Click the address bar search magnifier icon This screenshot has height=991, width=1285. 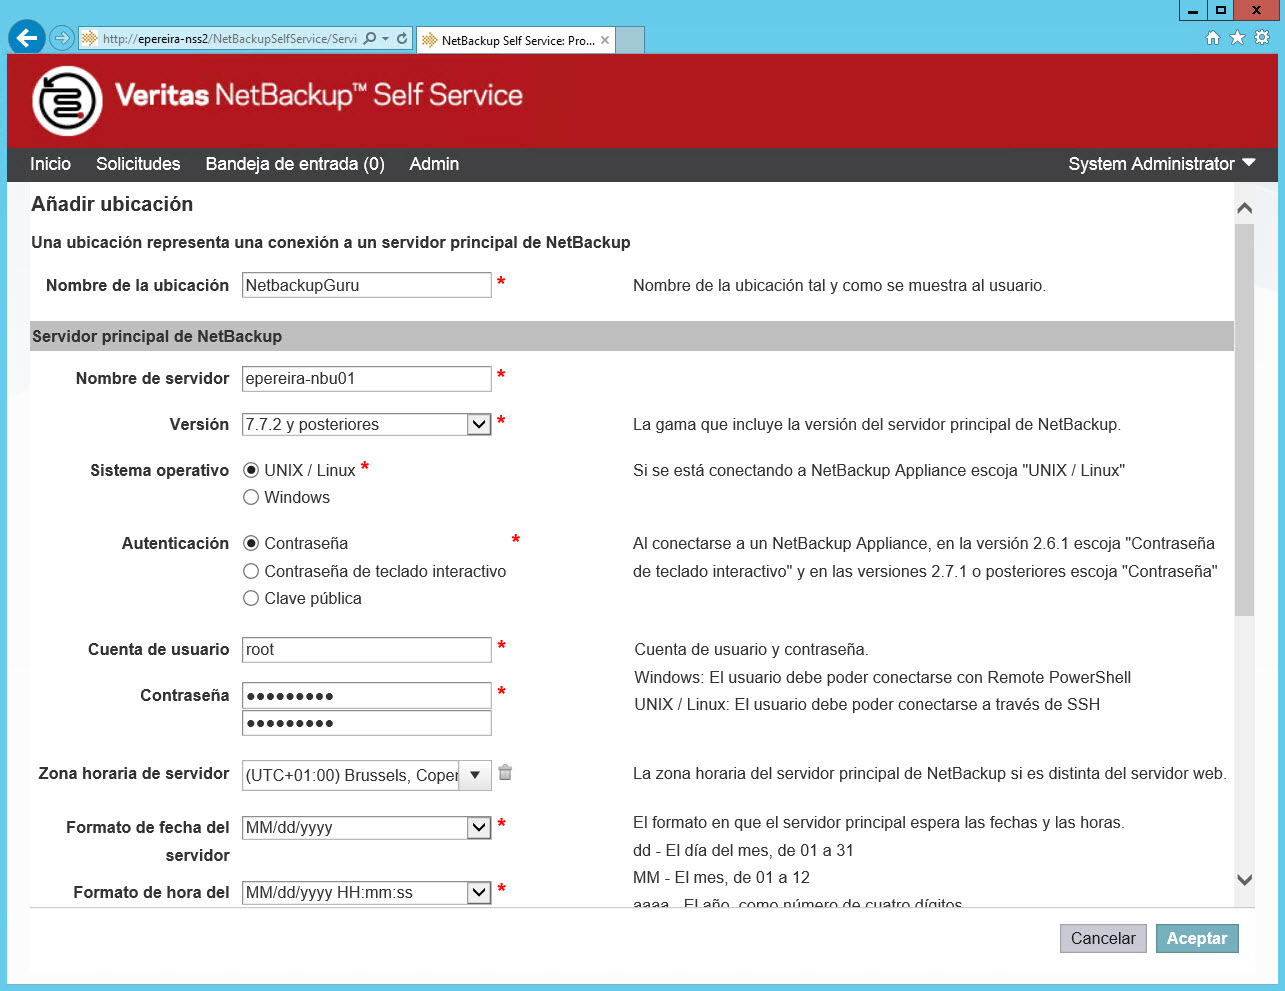pos(370,38)
